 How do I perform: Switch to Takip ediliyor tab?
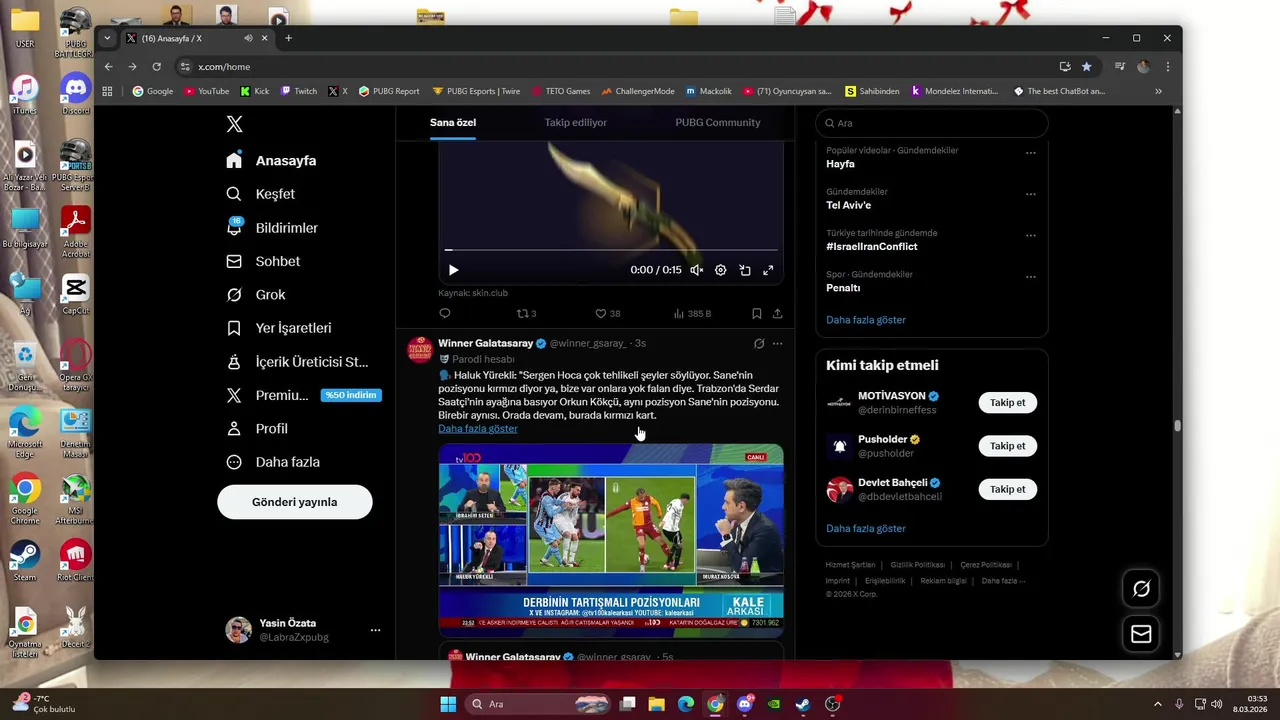(x=576, y=122)
